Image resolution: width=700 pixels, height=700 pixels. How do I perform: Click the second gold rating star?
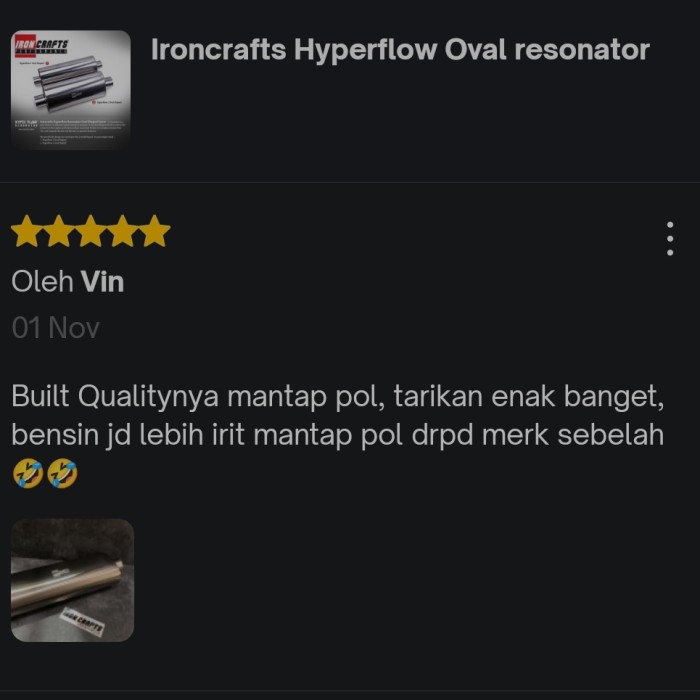click(58, 231)
